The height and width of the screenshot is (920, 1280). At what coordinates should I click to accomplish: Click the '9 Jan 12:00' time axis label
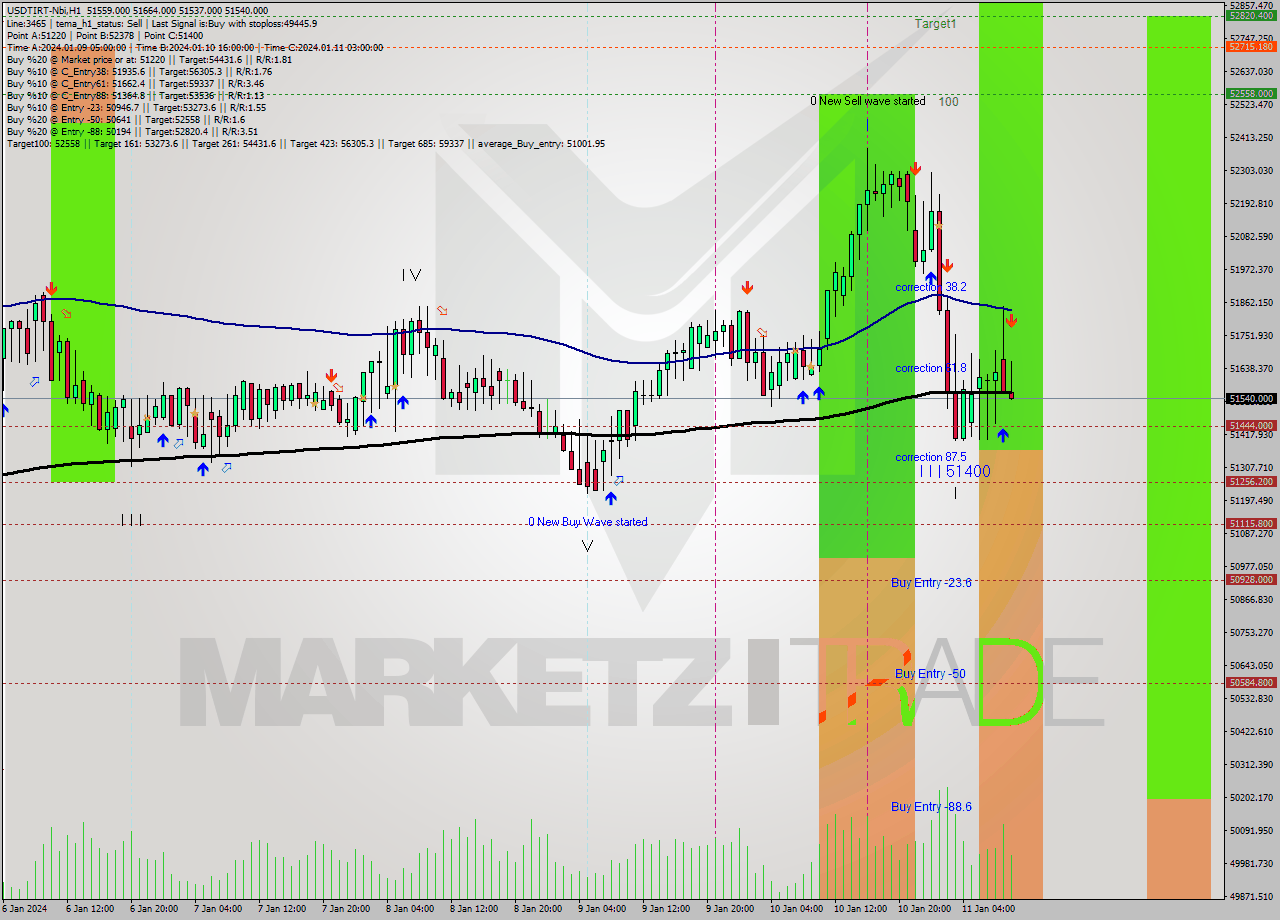[x=668, y=909]
